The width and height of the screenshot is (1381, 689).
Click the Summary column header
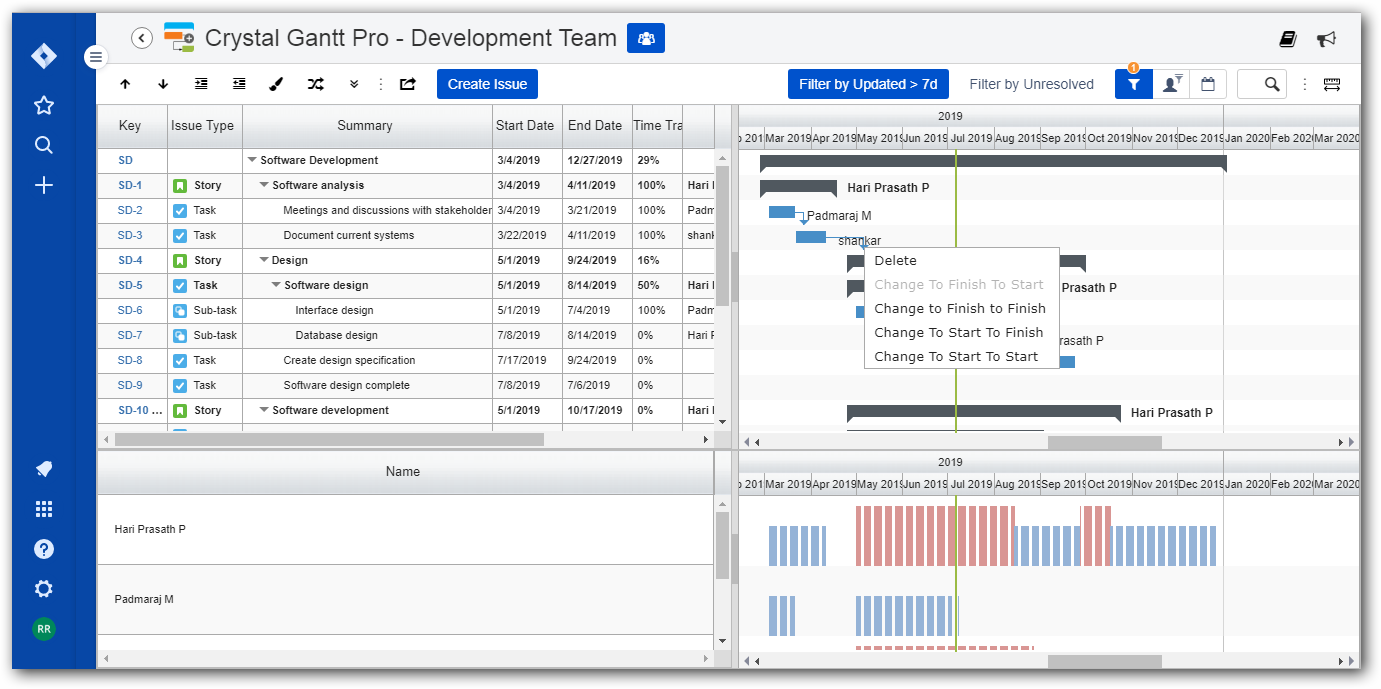(x=365, y=126)
